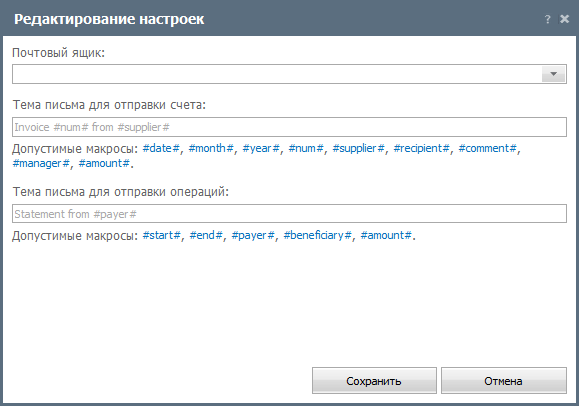Viewport: 579px width, 406px height.
Task: Focus the Statement from #payer# subject field
Action: tap(290, 214)
